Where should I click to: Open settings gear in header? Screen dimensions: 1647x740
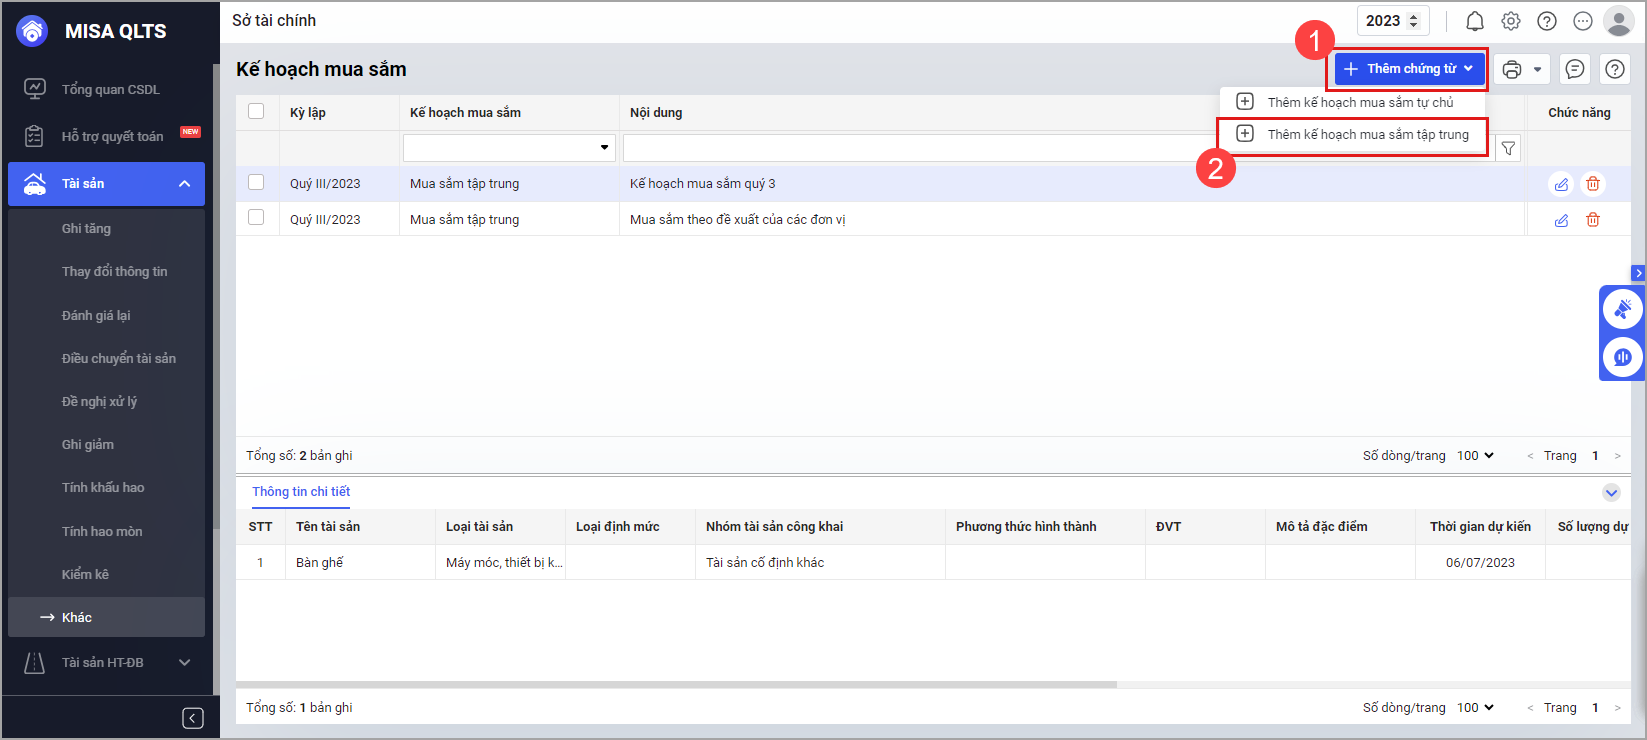point(1511,21)
